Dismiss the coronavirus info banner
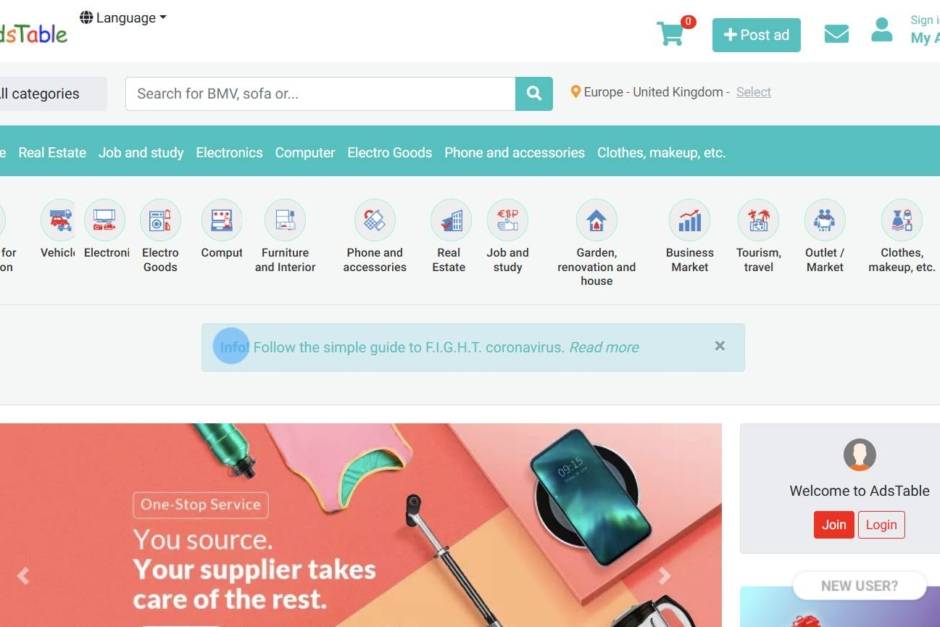This screenshot has height=627, width=940. (719, 346)
